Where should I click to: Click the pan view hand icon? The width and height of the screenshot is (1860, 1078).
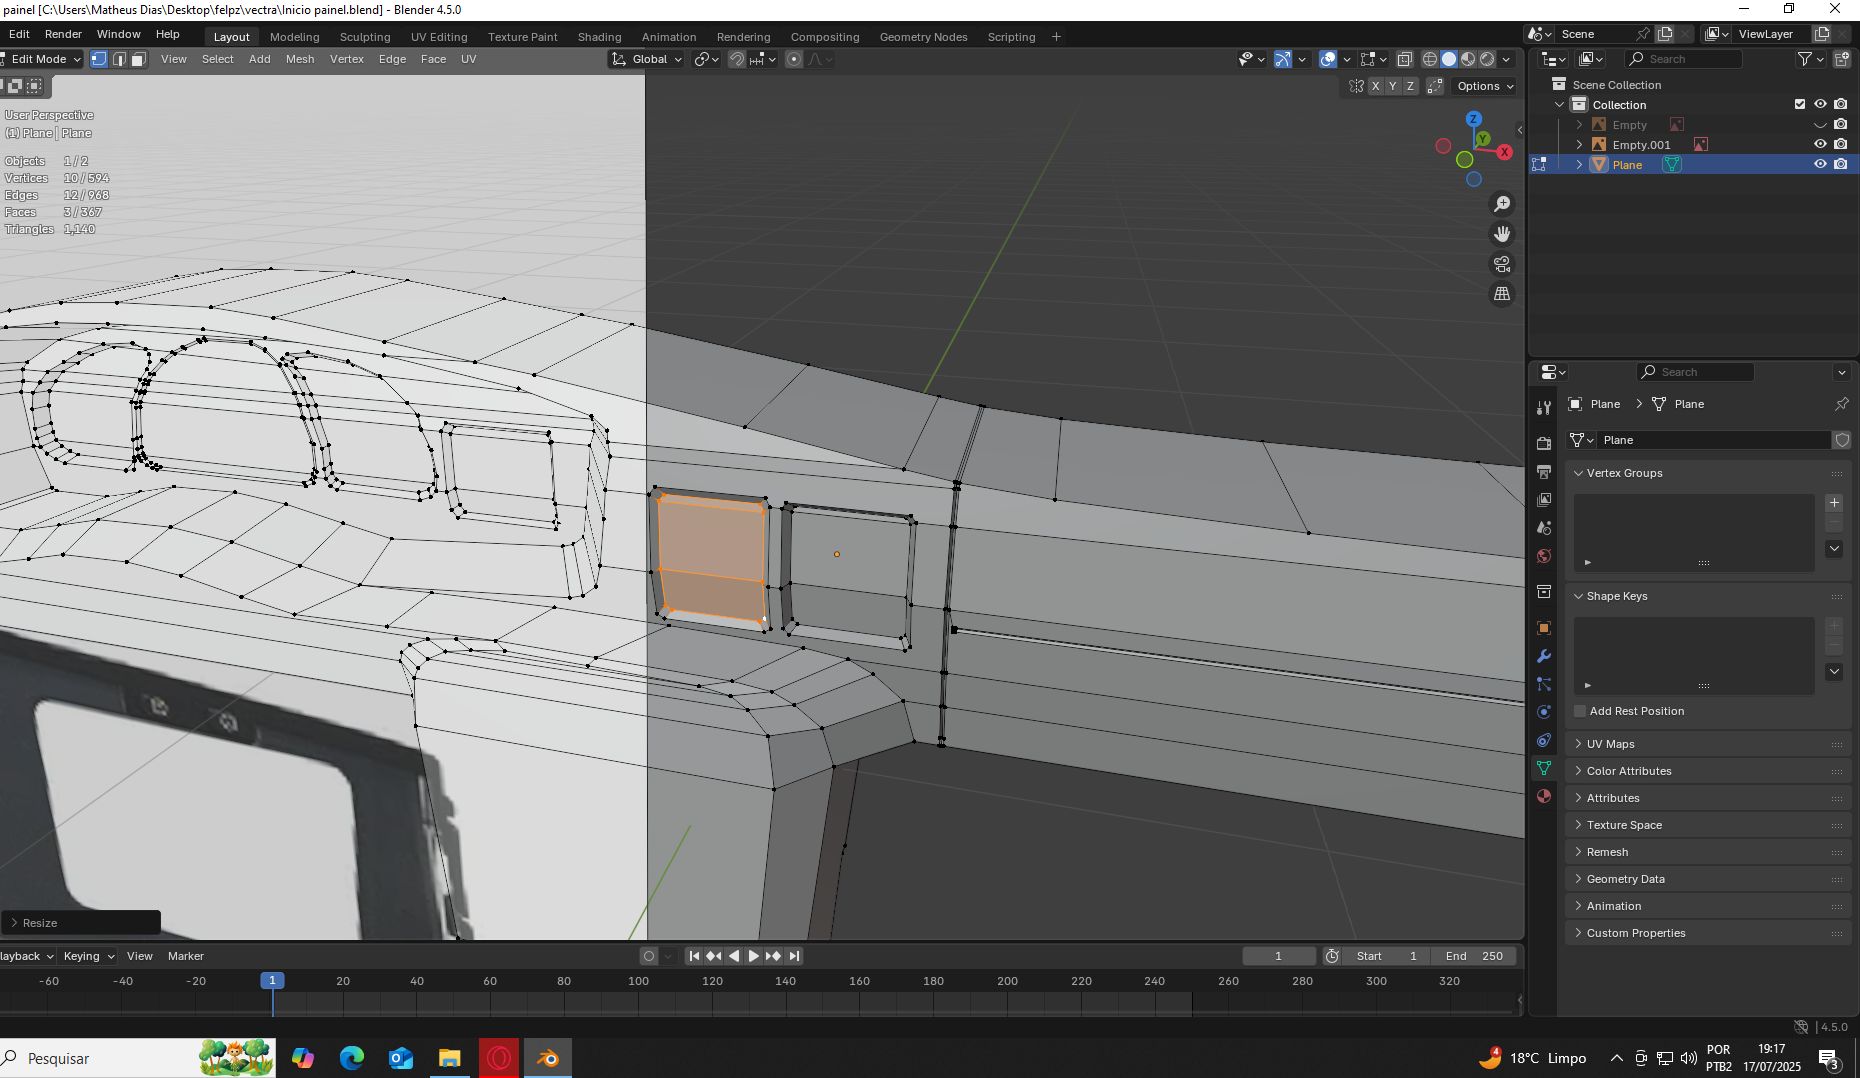1502,234
